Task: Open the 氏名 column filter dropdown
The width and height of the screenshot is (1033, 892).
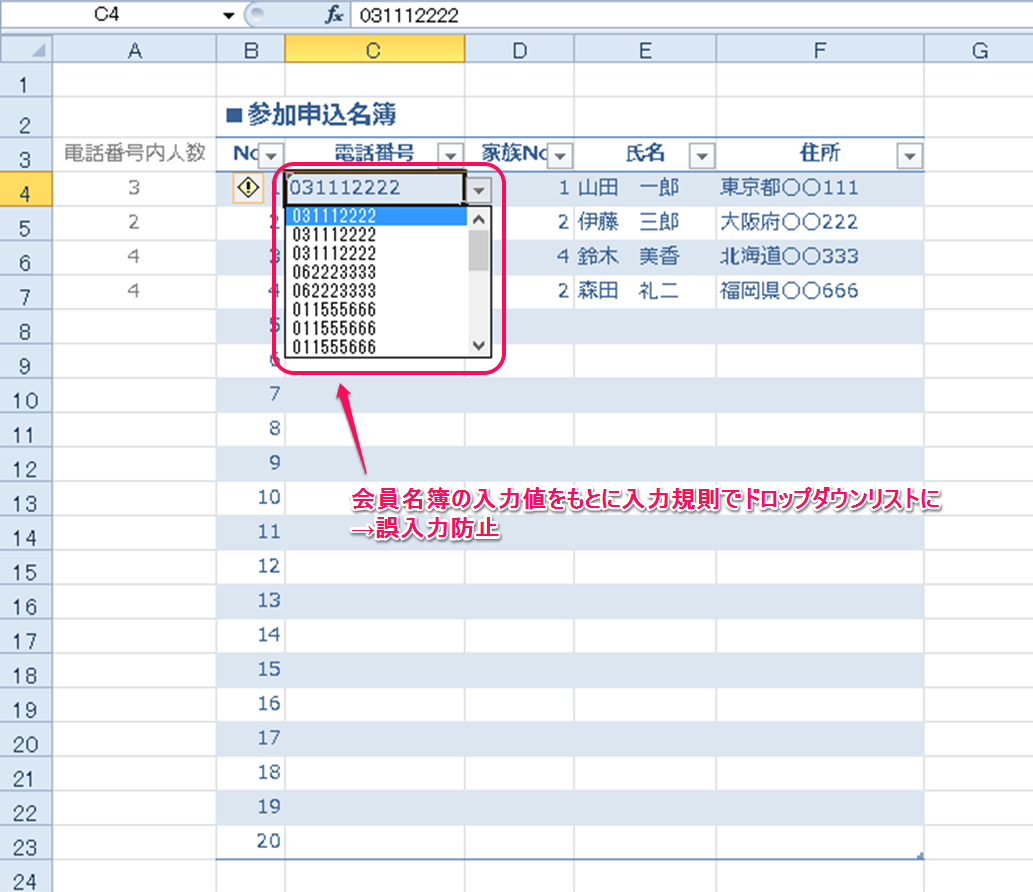Action: coord(703,155)
